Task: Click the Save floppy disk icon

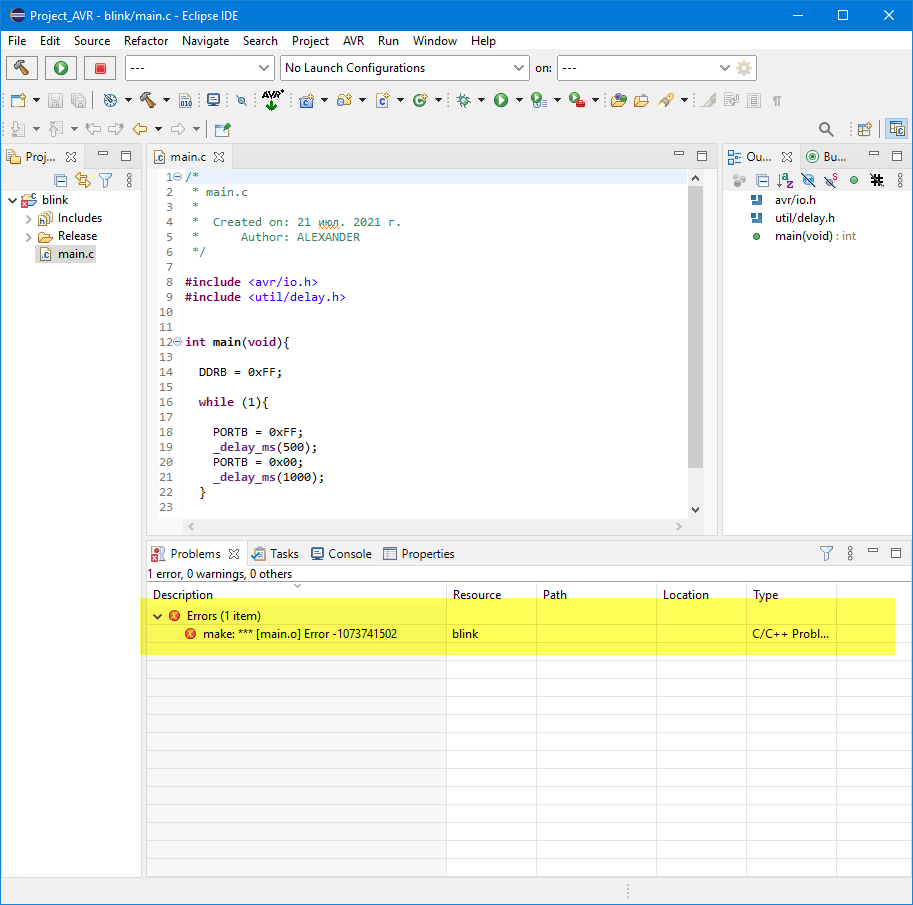Action: (x=55, y=100)
